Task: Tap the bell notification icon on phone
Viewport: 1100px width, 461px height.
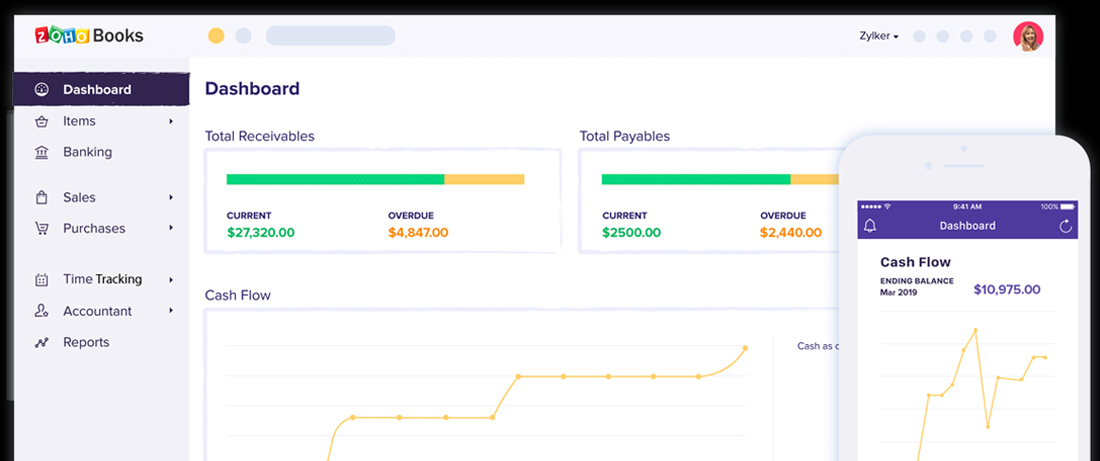Action: 870,226
